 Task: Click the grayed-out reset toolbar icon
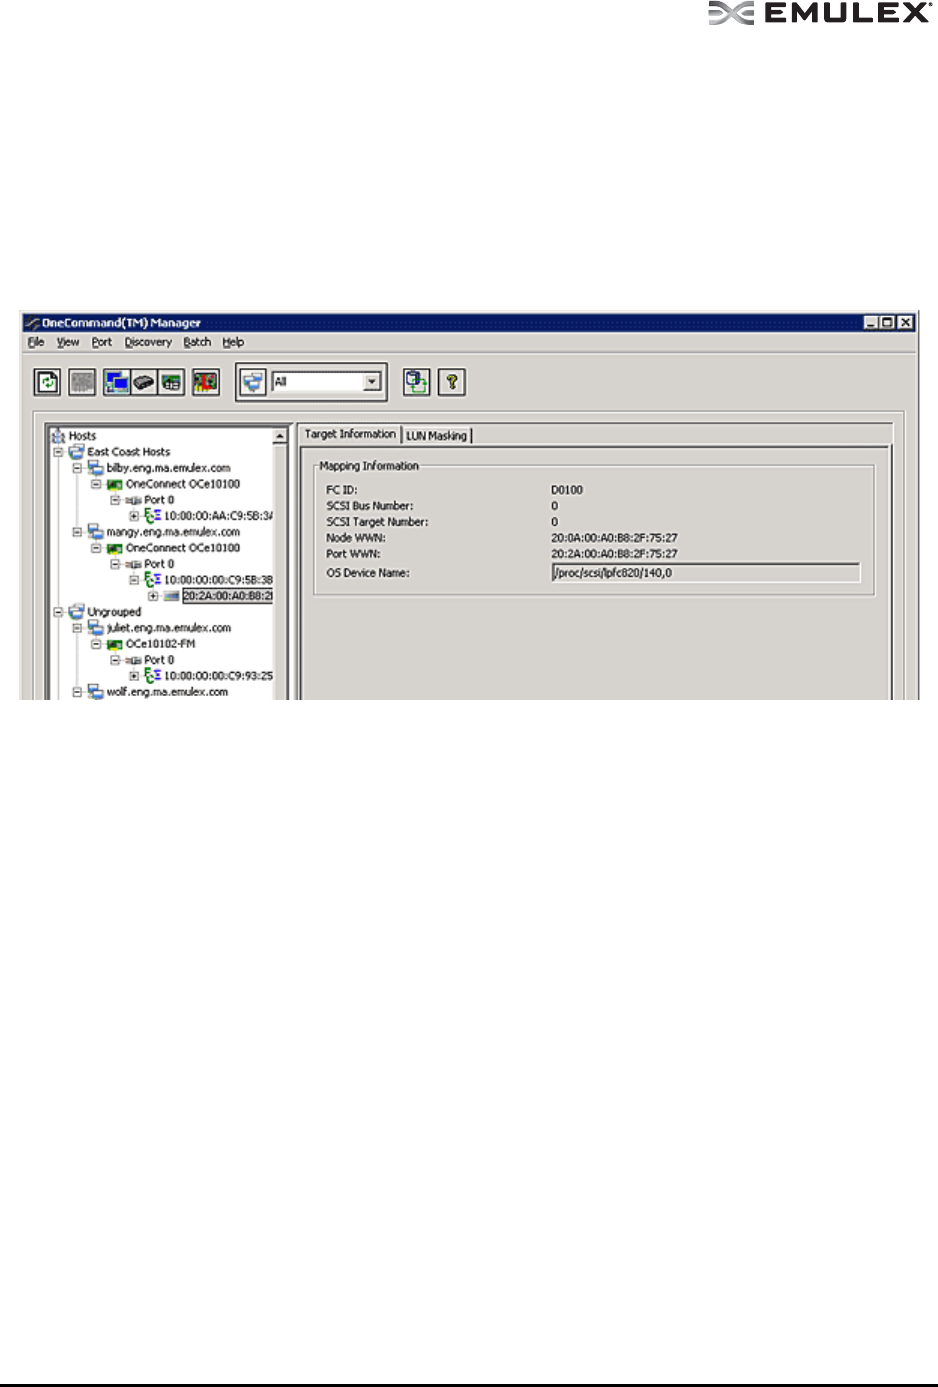click(82, 382)
